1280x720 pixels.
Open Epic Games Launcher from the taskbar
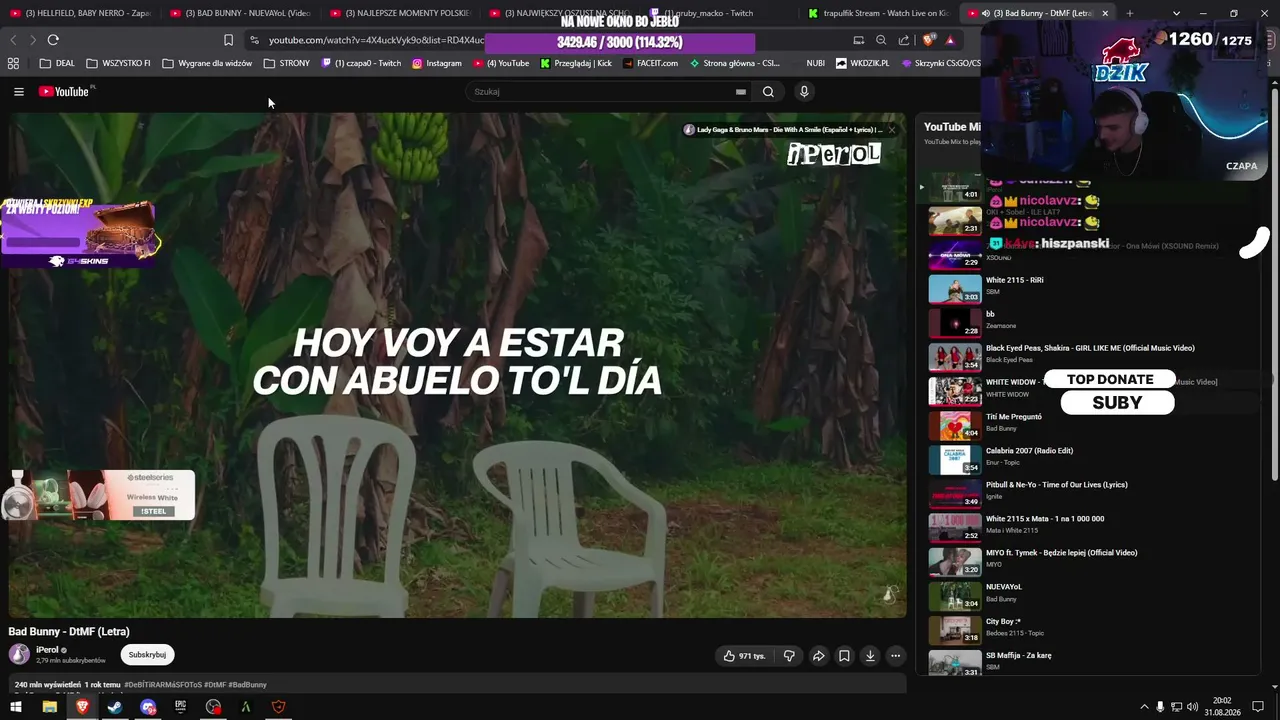pos(181,707)
